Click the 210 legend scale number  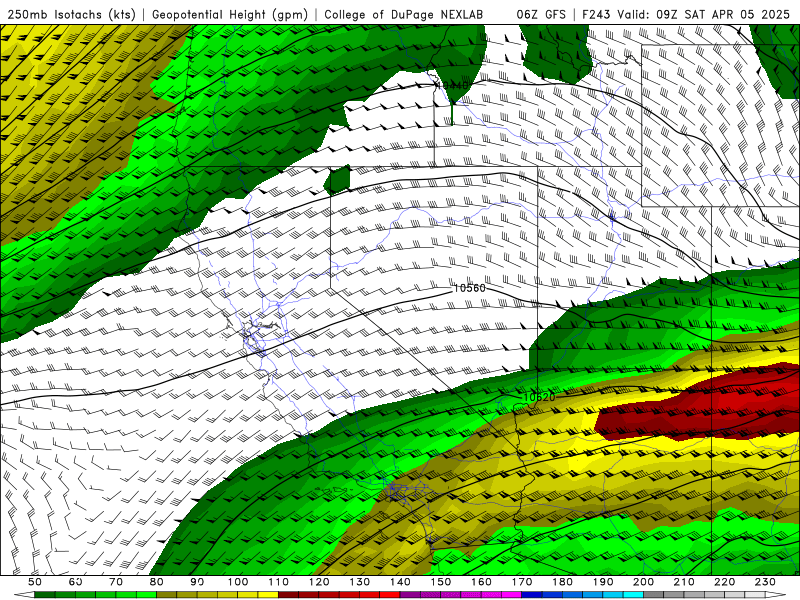(x=684, y=582)
